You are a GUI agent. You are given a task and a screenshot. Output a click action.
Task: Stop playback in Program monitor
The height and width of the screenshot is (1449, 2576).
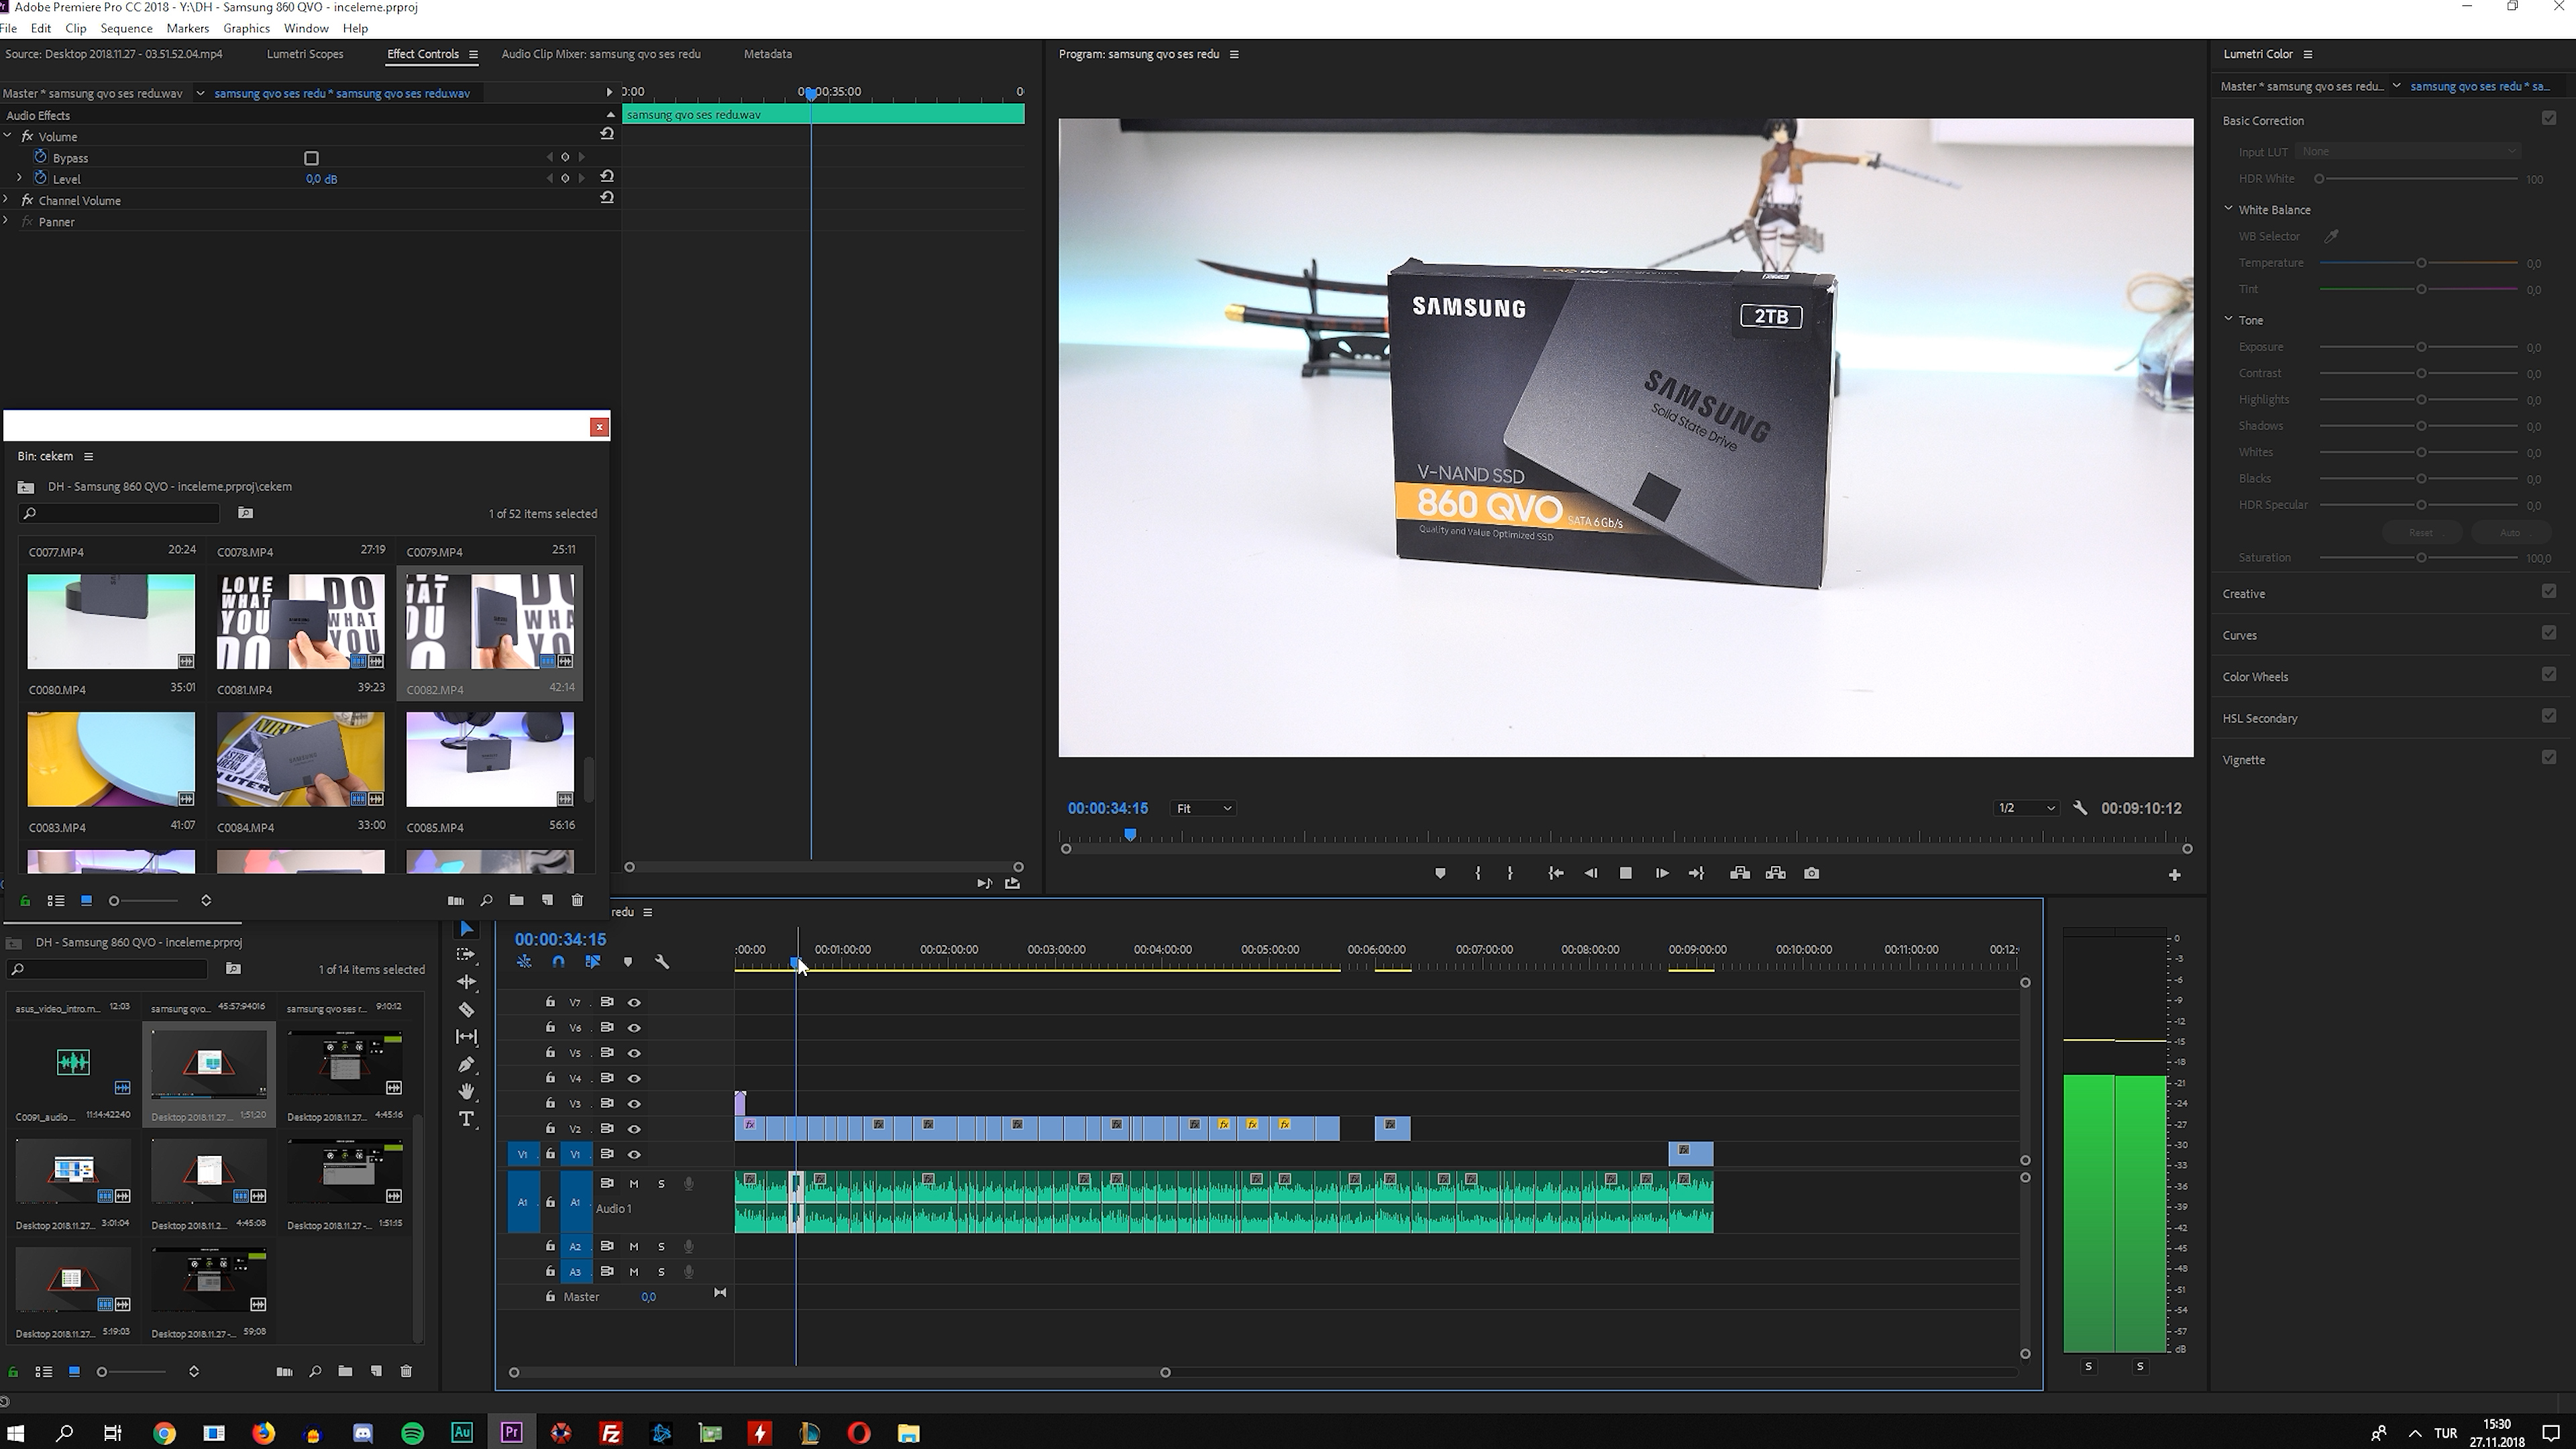tap(1626, 873)
